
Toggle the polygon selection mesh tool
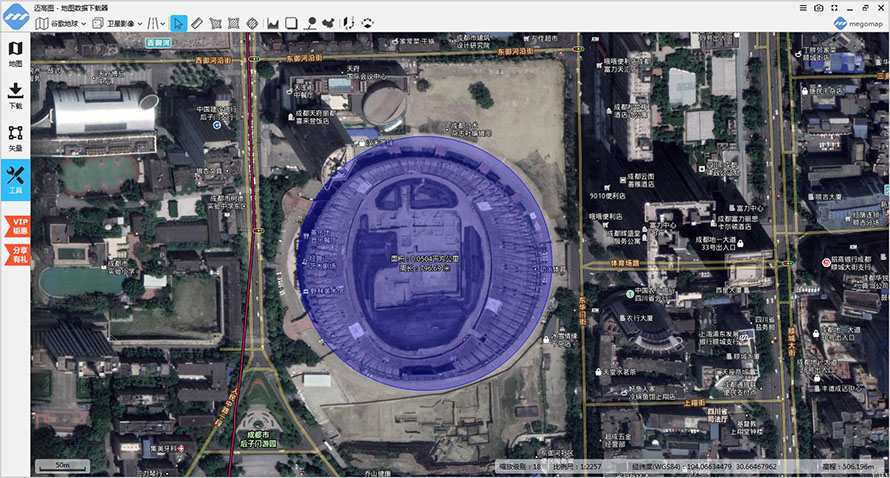(x=215, y=23)
